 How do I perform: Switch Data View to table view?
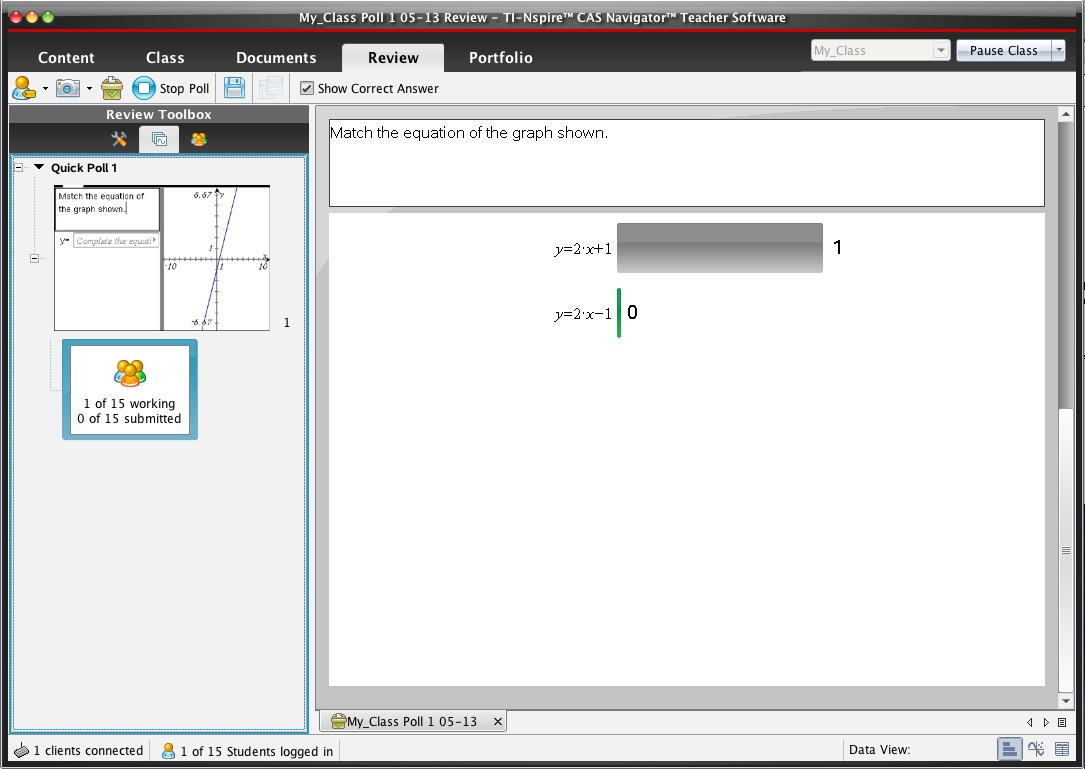pyautogui.click(x=1061, y=749)
